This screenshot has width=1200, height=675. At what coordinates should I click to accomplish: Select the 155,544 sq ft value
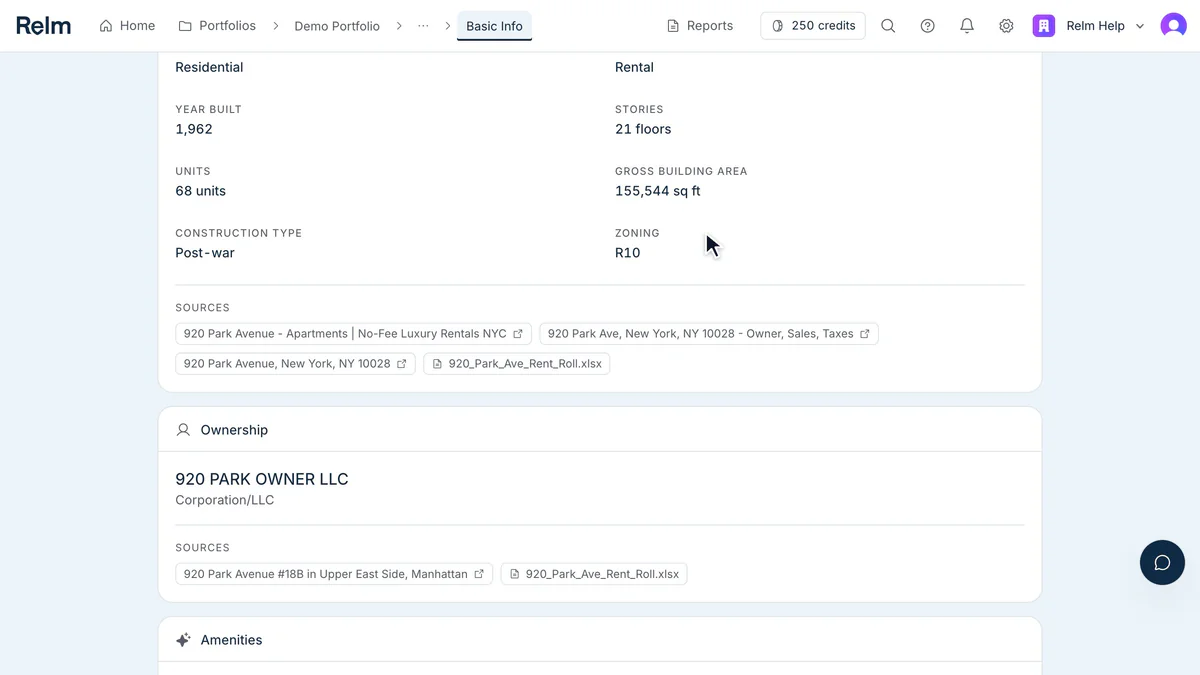coord(658,191)
